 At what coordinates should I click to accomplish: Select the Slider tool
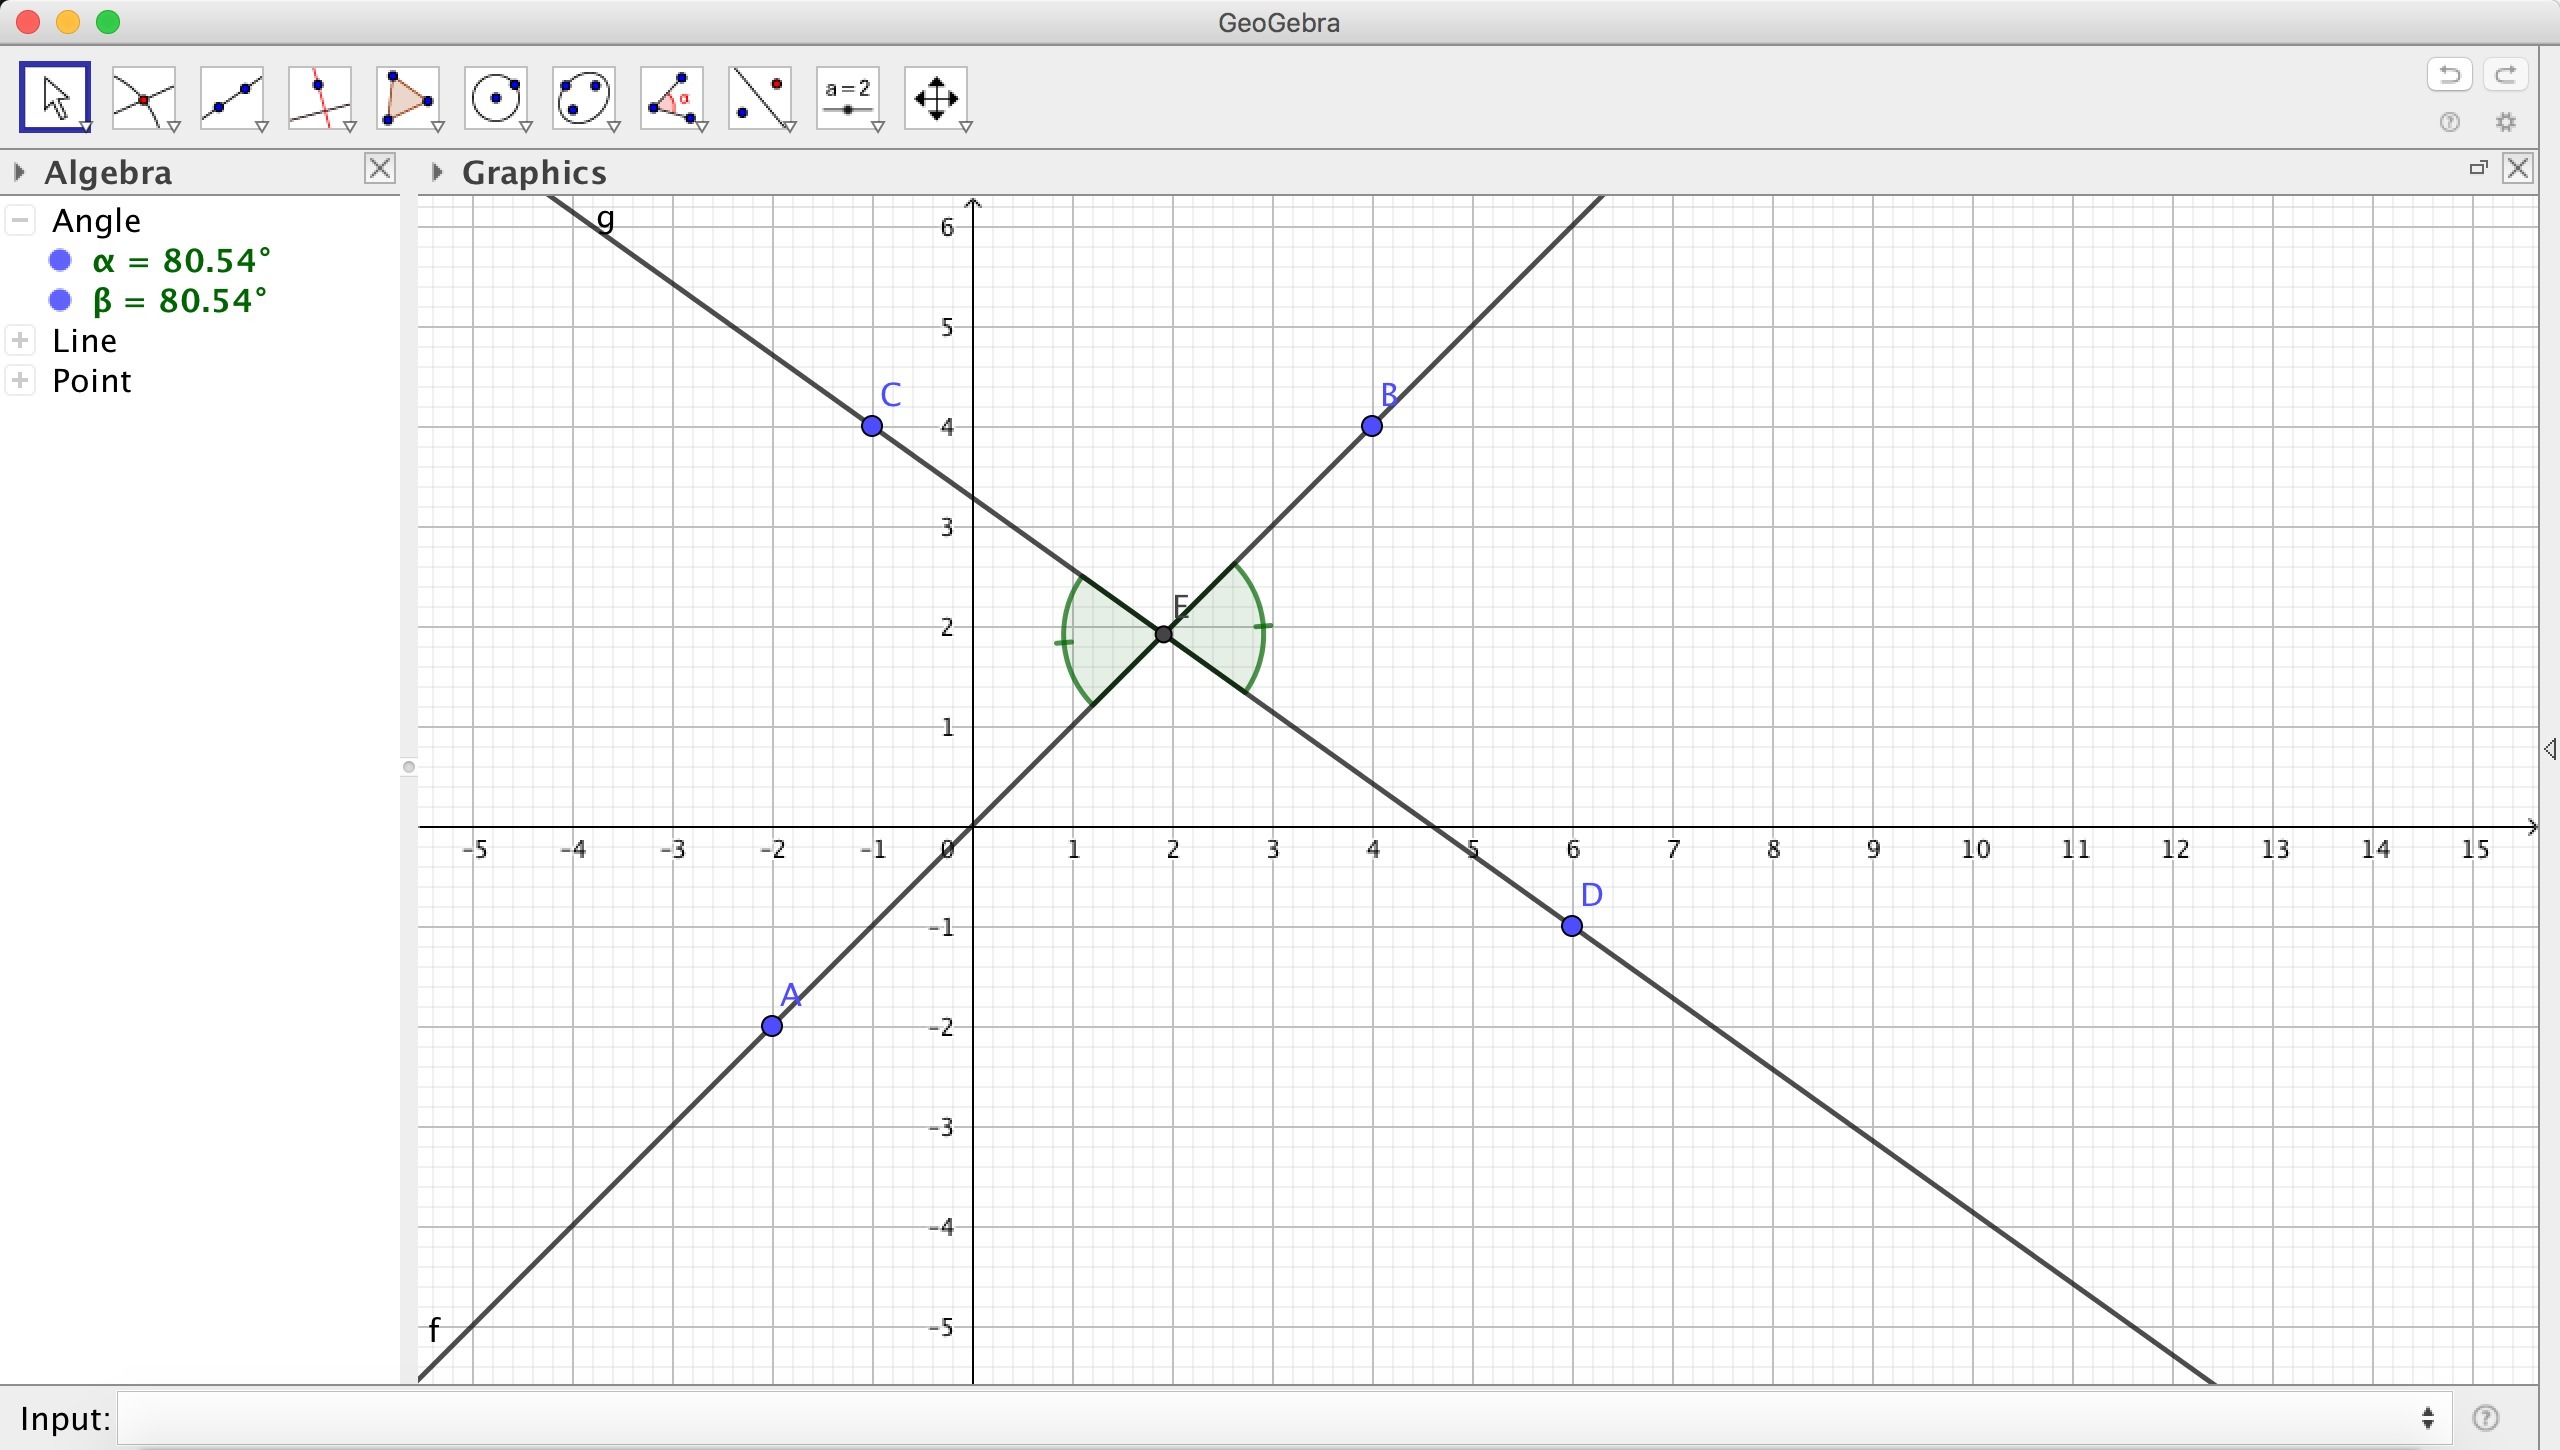[849, 97]
